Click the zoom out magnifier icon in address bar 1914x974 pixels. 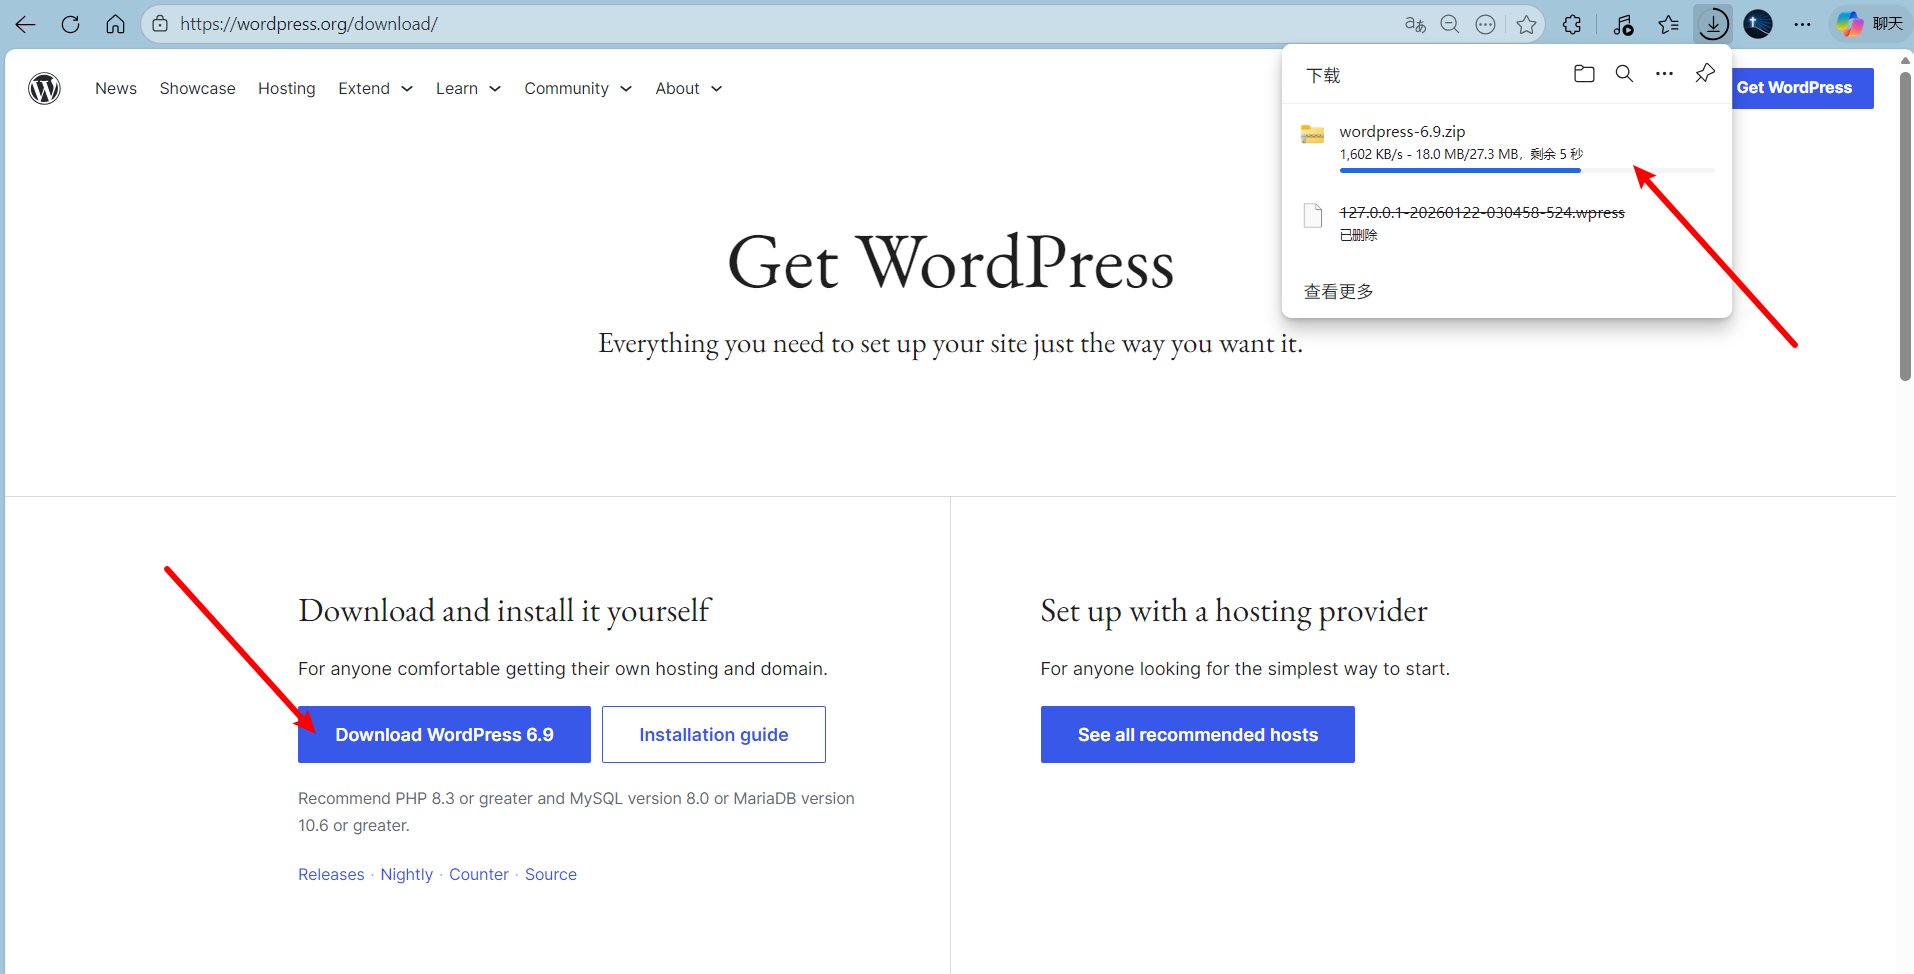tap(1450, 24)
